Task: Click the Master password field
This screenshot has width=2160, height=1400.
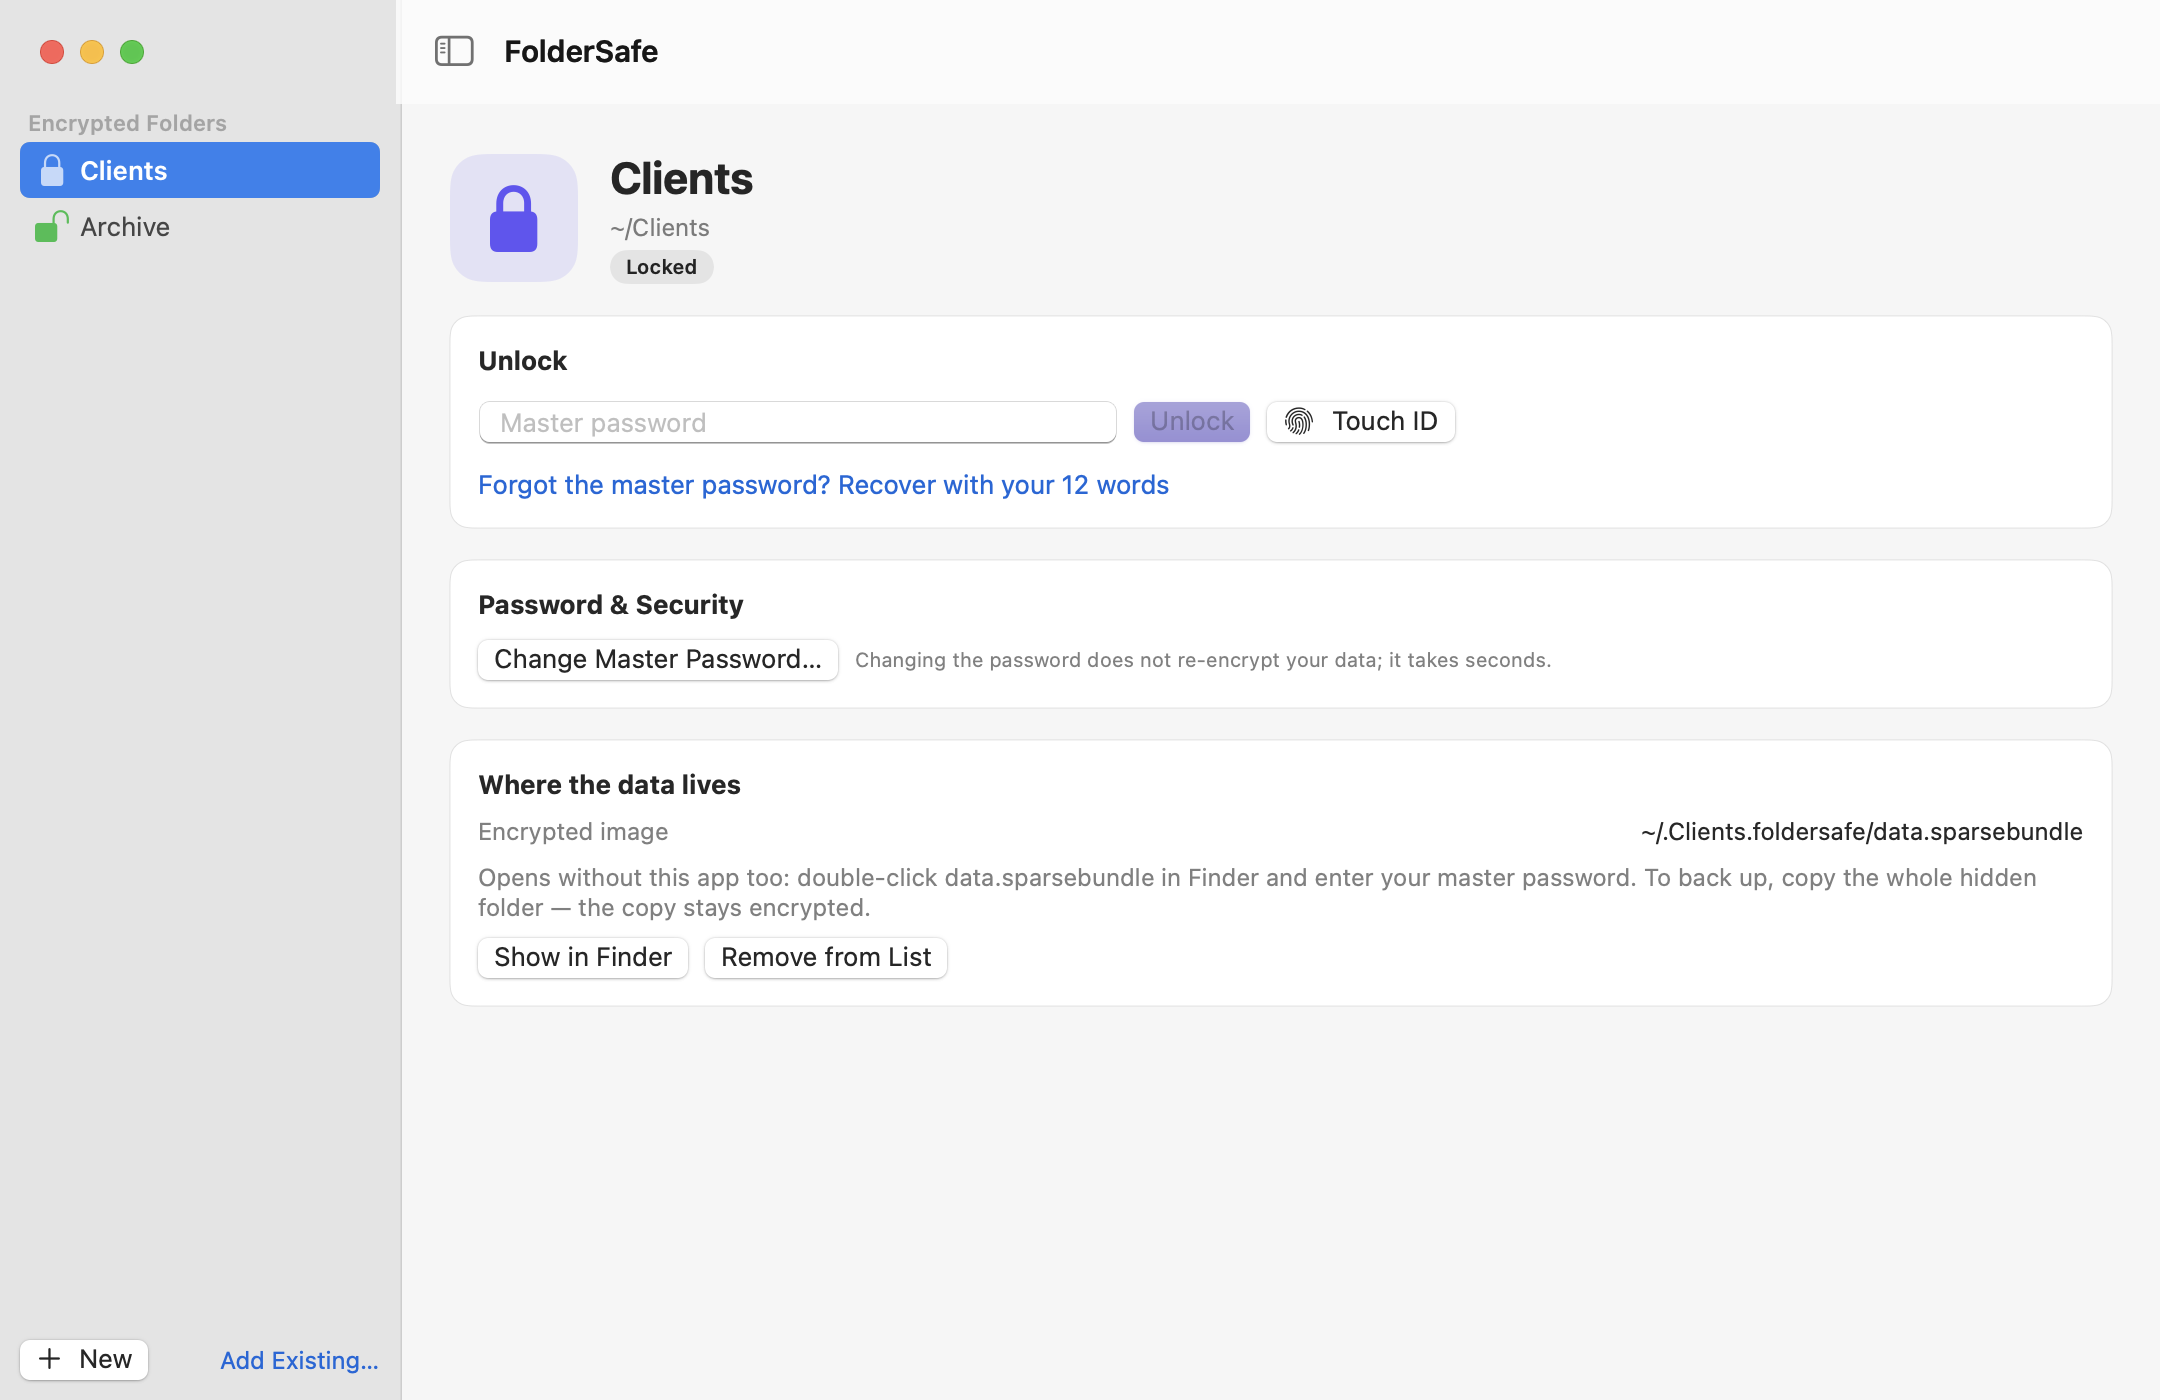Action: (797, 422)
